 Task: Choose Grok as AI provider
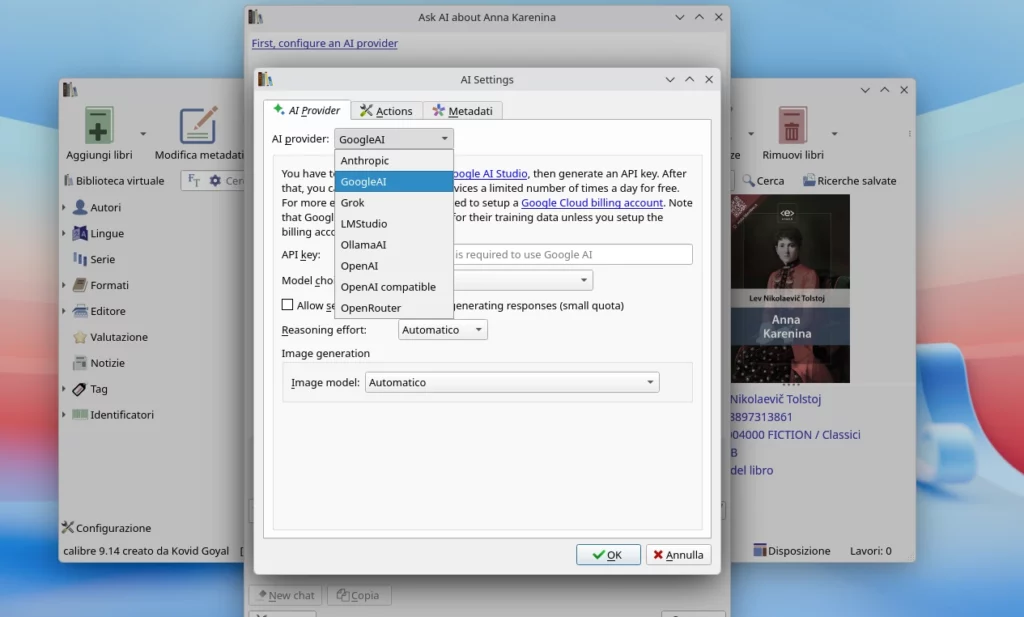tap(393, 202)
